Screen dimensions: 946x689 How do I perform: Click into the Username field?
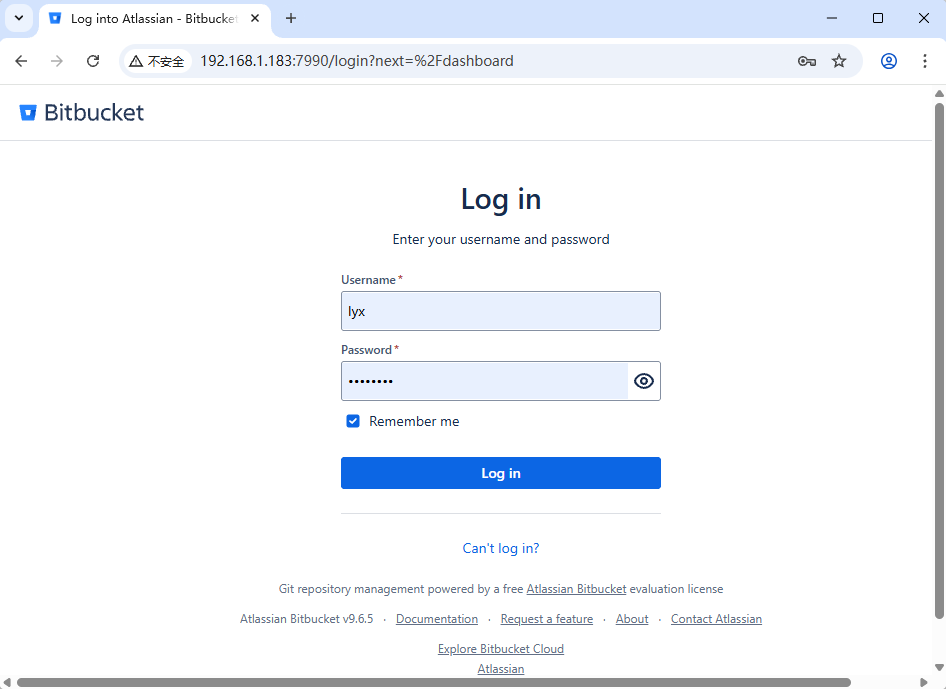click(x=501, y=311)
